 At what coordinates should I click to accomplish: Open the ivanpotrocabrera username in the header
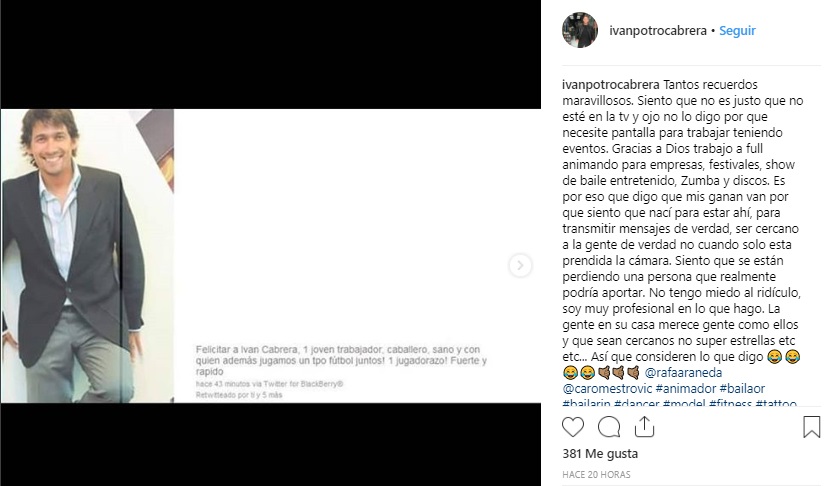[x=658, y=31]
